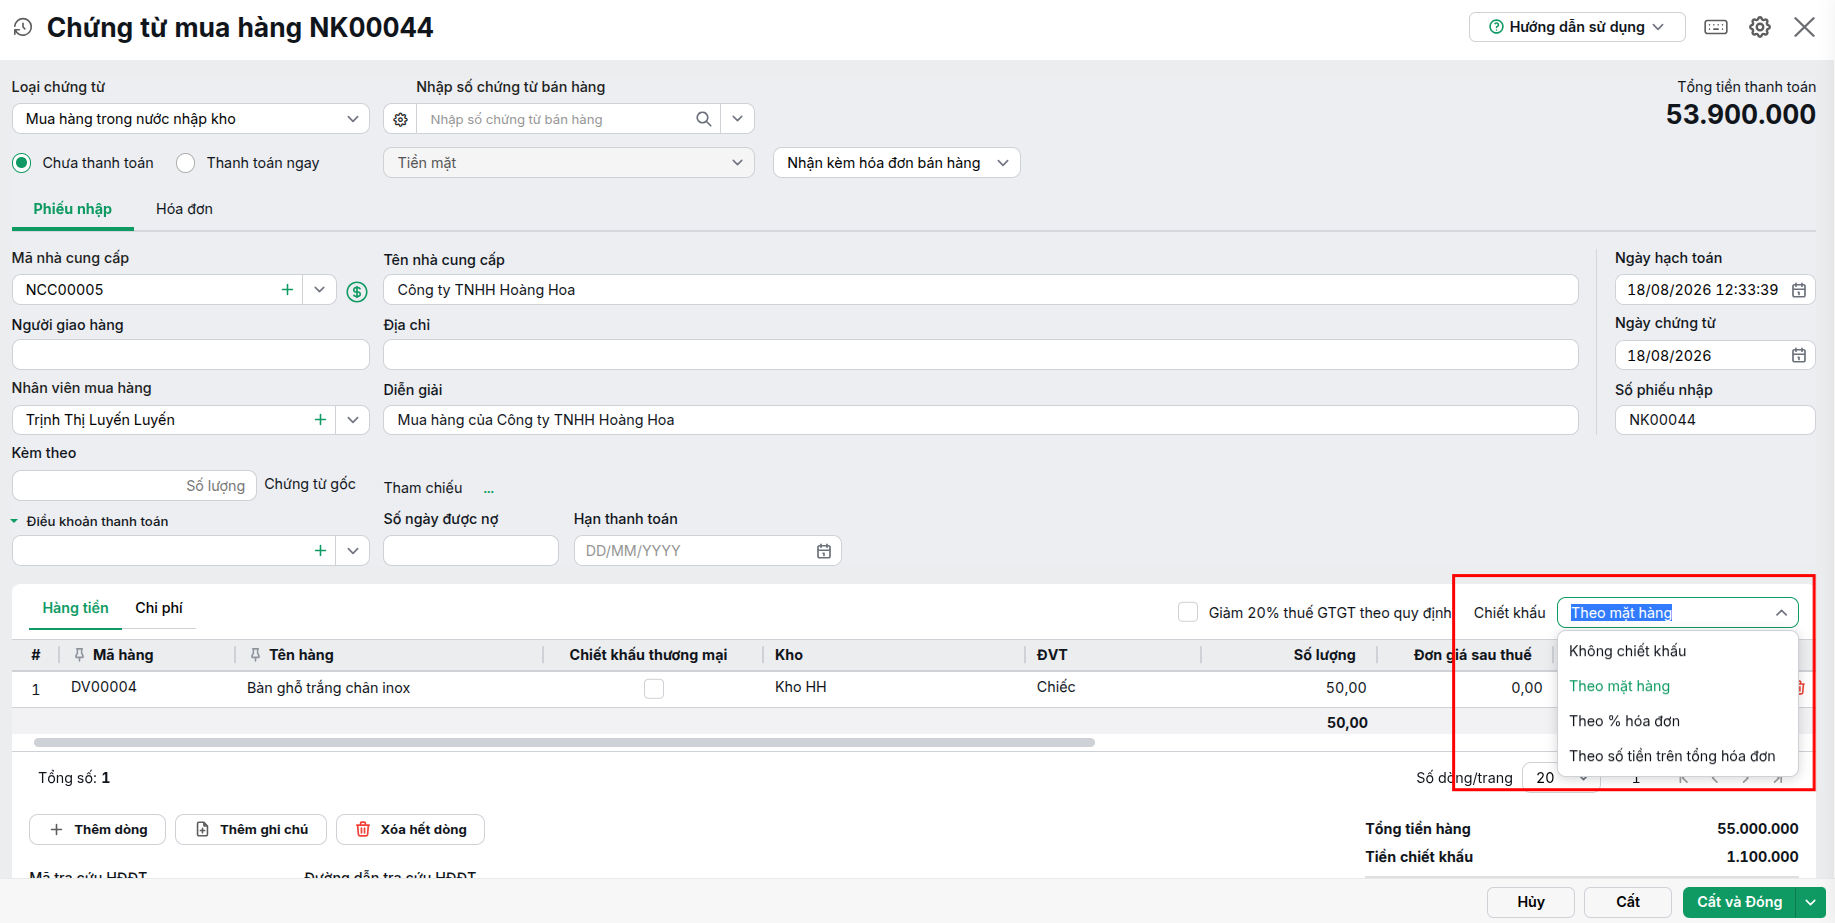Open calendar for Hạn thanh toán
1835x923 pixels.
[824, 551]
